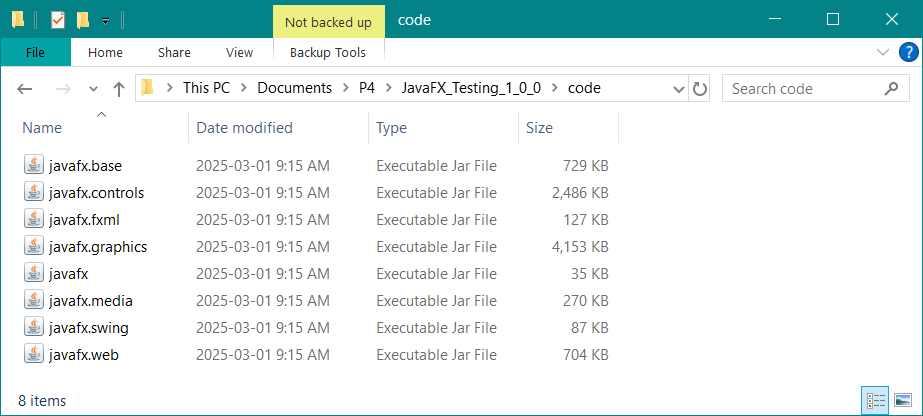923x416 pixels.
Task: Click the New folder quick access icon
Action: pyautogui.click(x=83, y=21)
